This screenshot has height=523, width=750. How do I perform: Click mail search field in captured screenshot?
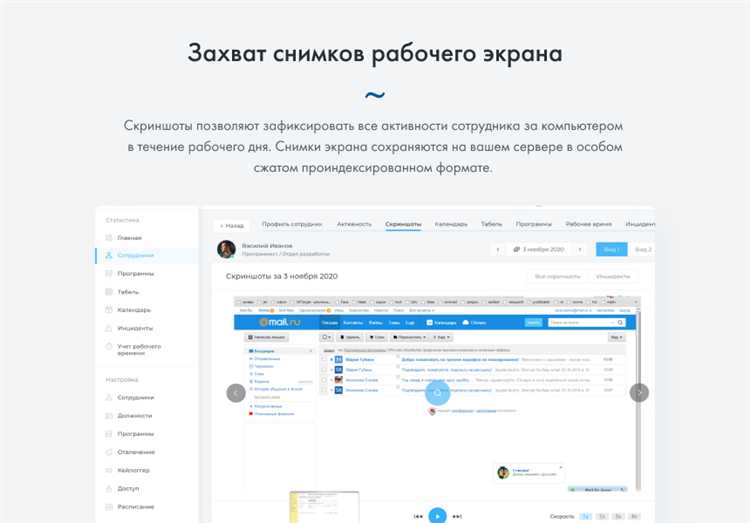(x=586, y=323)
